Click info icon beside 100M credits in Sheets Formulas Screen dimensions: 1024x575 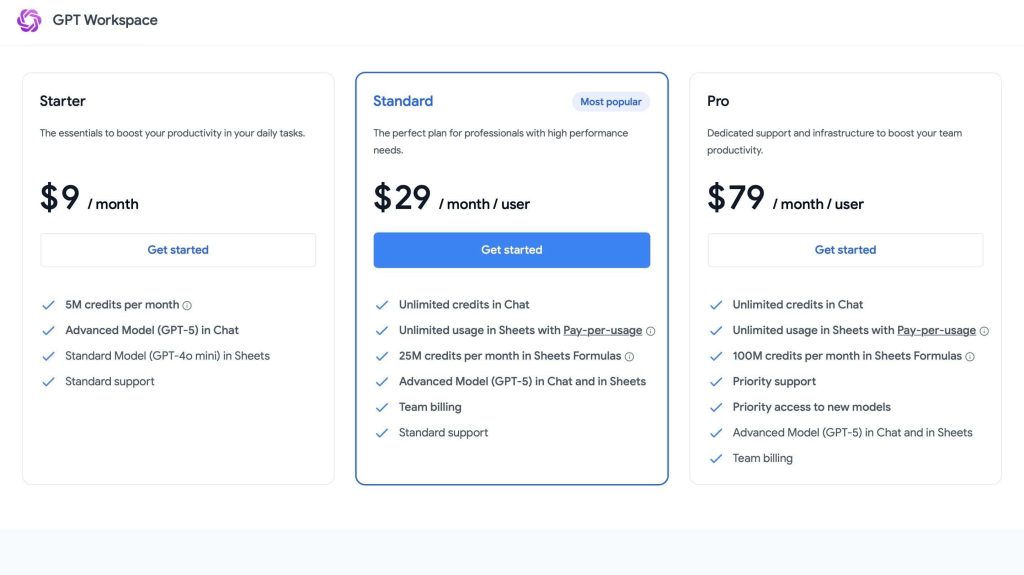[x=970, y=357]
